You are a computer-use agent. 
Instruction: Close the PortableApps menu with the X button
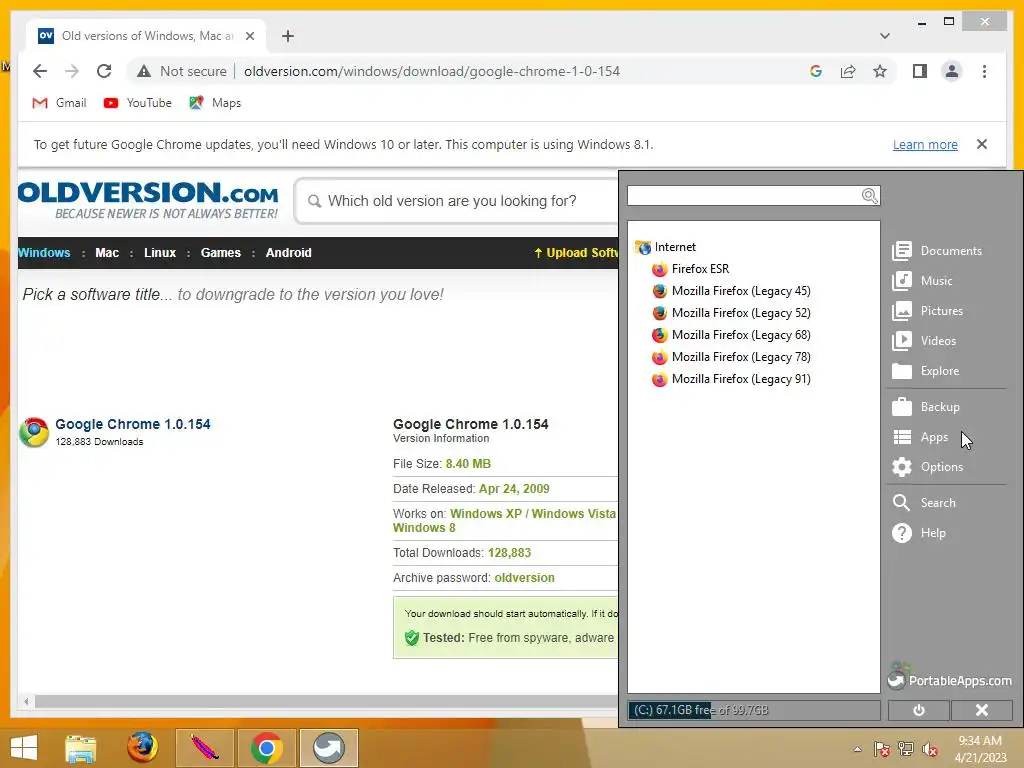[982, 710]
